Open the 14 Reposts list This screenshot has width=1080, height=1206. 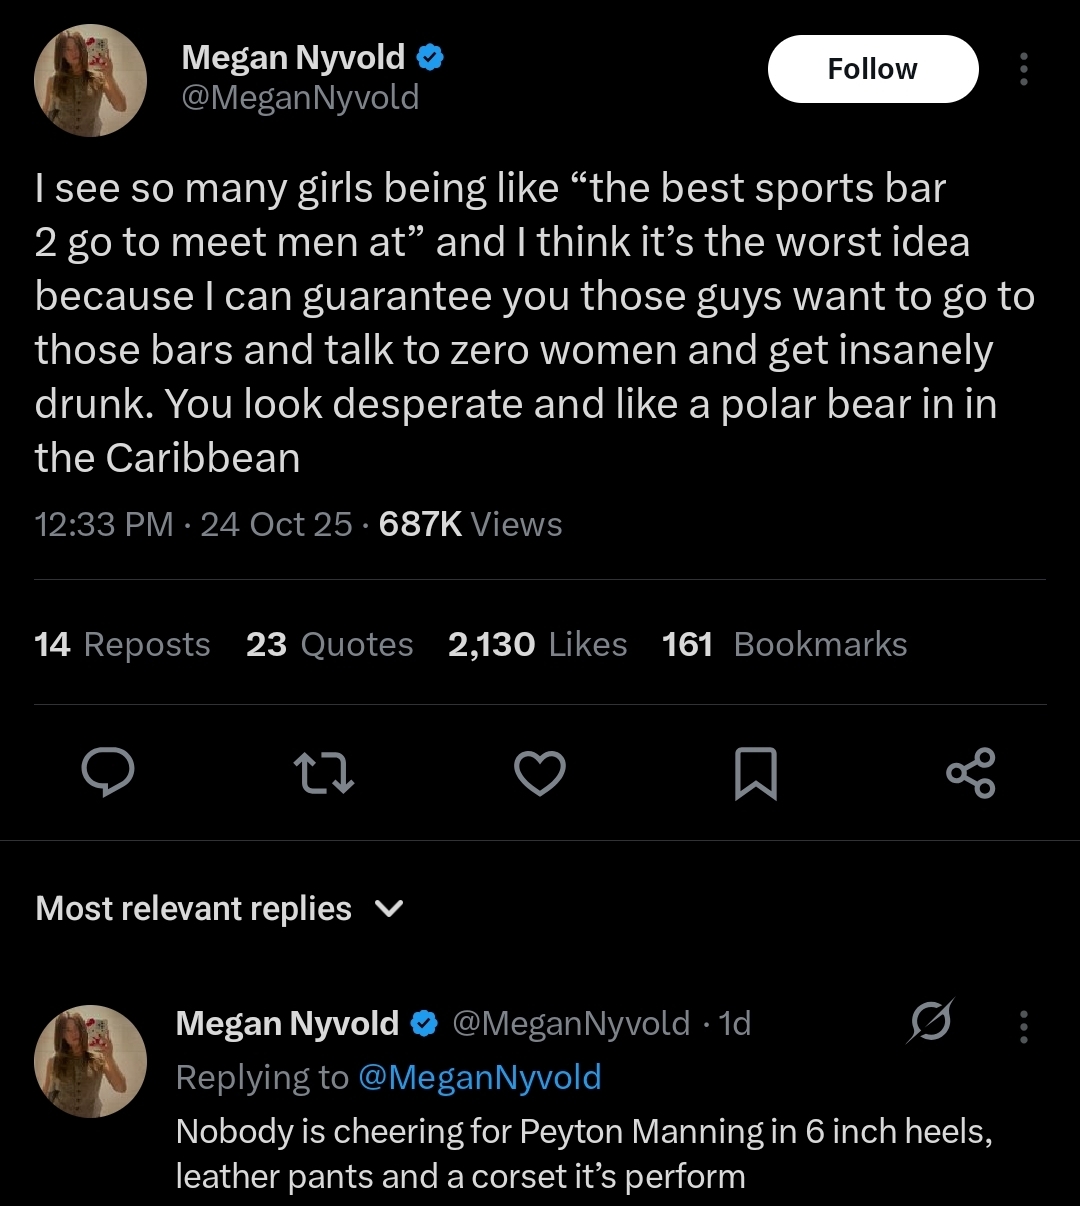click(x=122, y=645)
